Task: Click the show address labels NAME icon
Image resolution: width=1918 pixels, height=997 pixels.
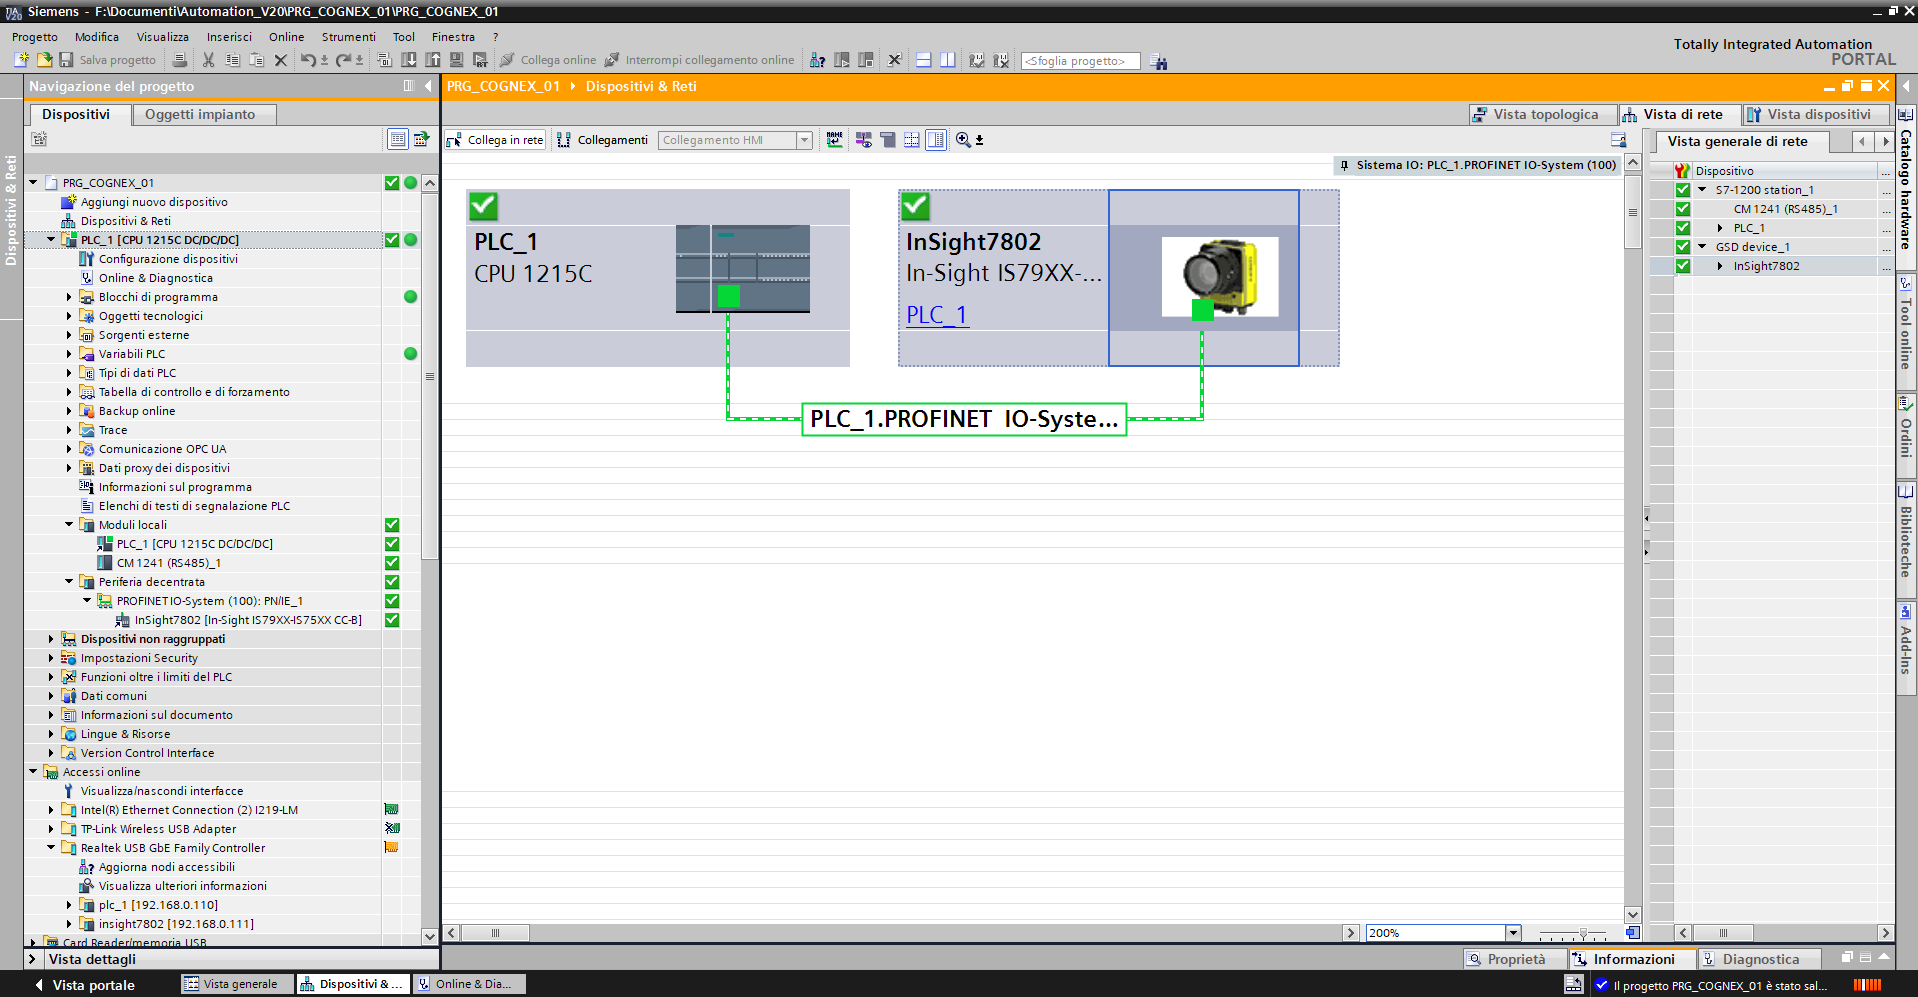Action: [835, 140]
